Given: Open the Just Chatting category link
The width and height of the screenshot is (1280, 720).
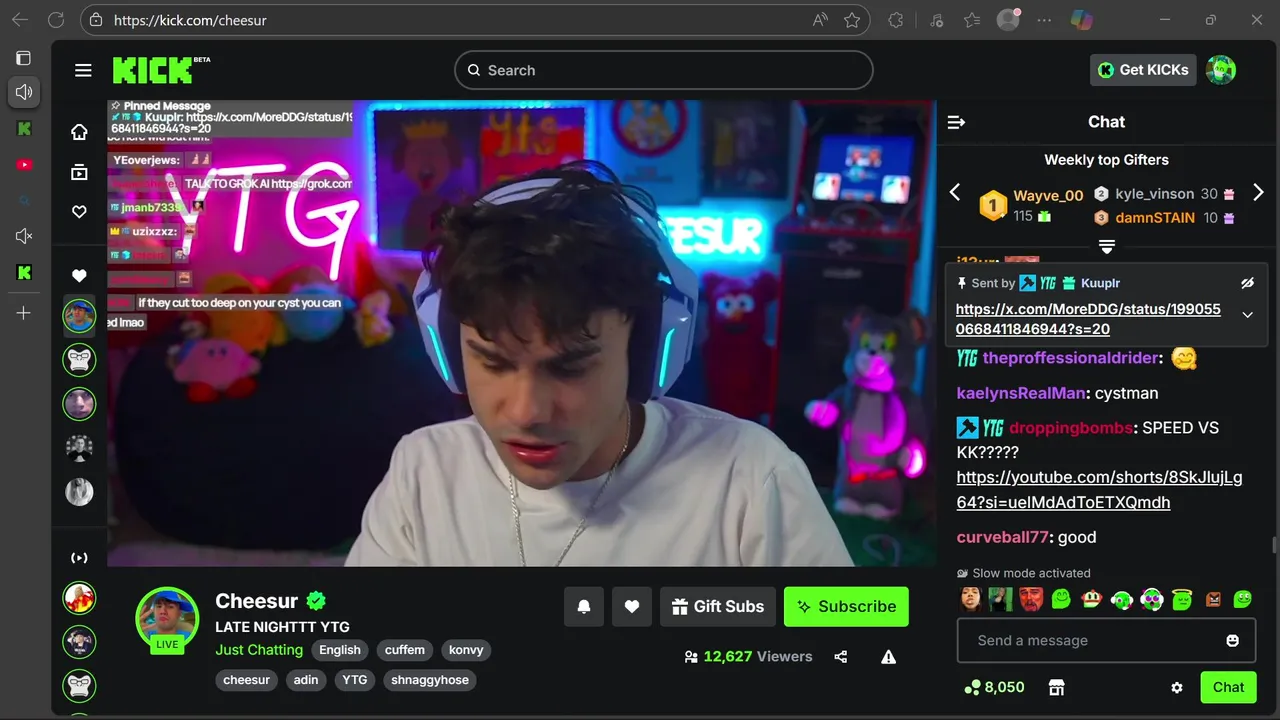Looking at the screenshot, I should click(259, 650).
